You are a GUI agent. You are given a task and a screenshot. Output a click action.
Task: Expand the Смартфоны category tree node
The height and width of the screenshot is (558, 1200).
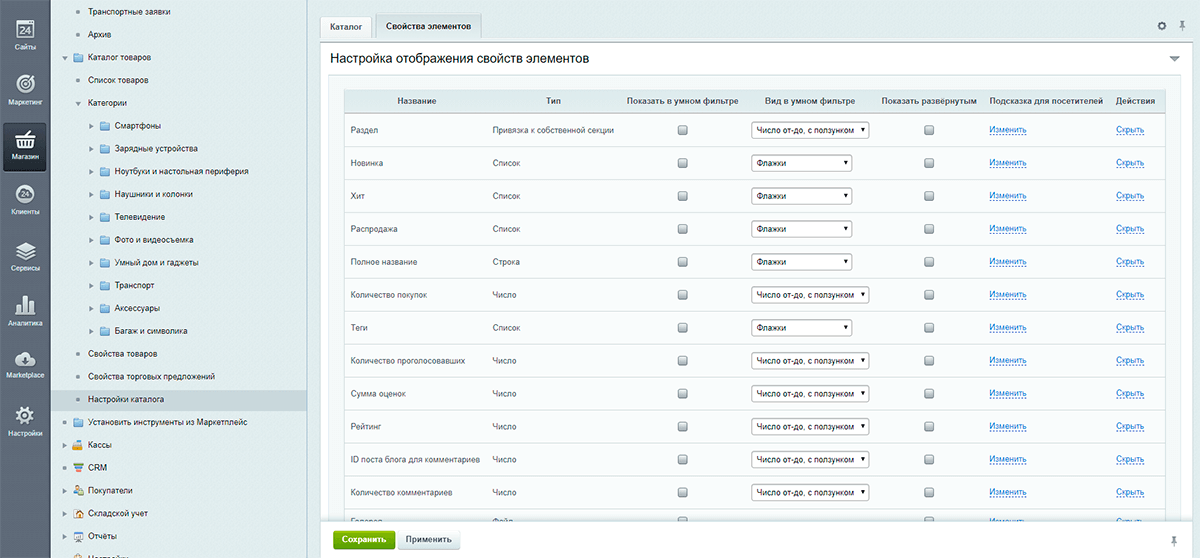pyautogui.click(x=91, y=126)
